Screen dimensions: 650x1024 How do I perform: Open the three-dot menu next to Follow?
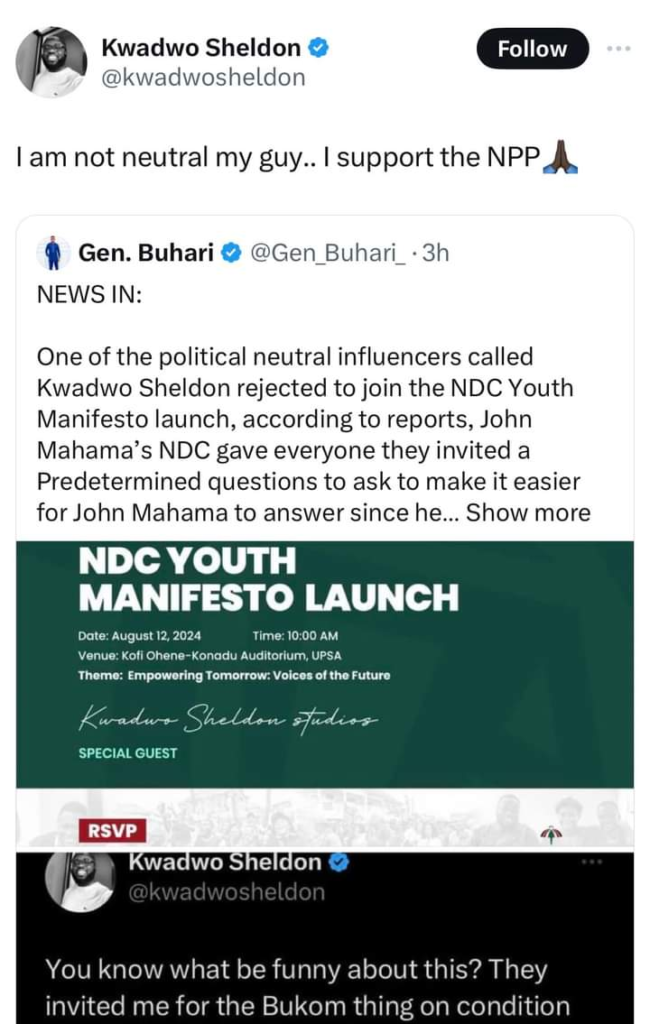(x=620, y=48)
